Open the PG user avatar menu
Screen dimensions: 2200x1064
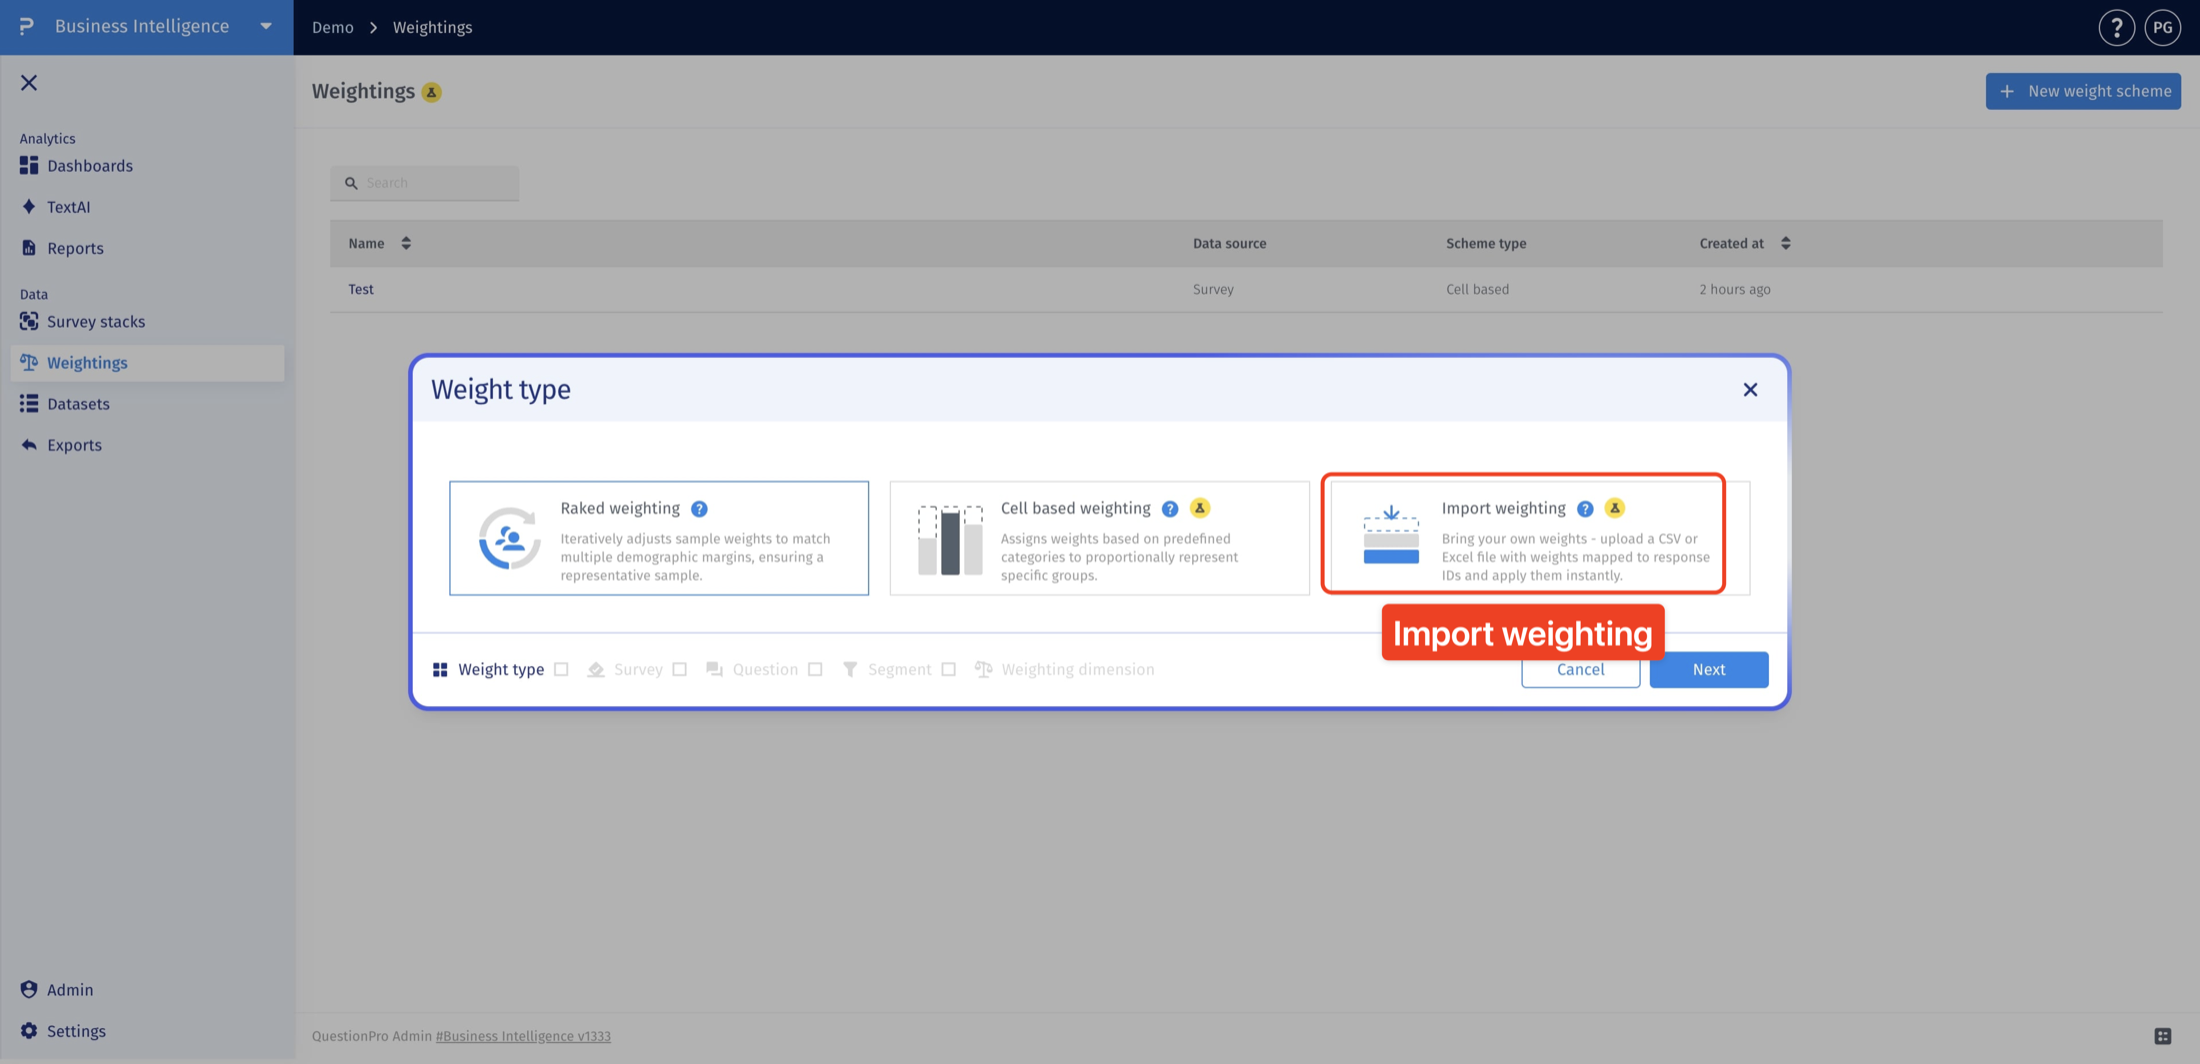coord(2162,28)
